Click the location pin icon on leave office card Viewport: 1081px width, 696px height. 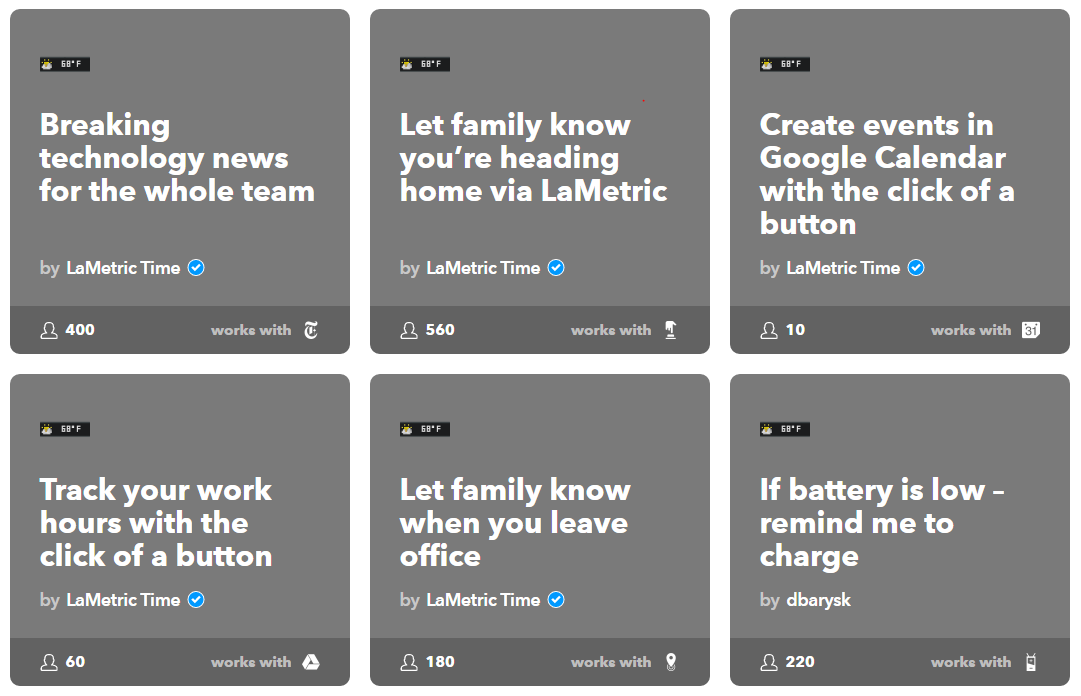(x=671, y=662)
